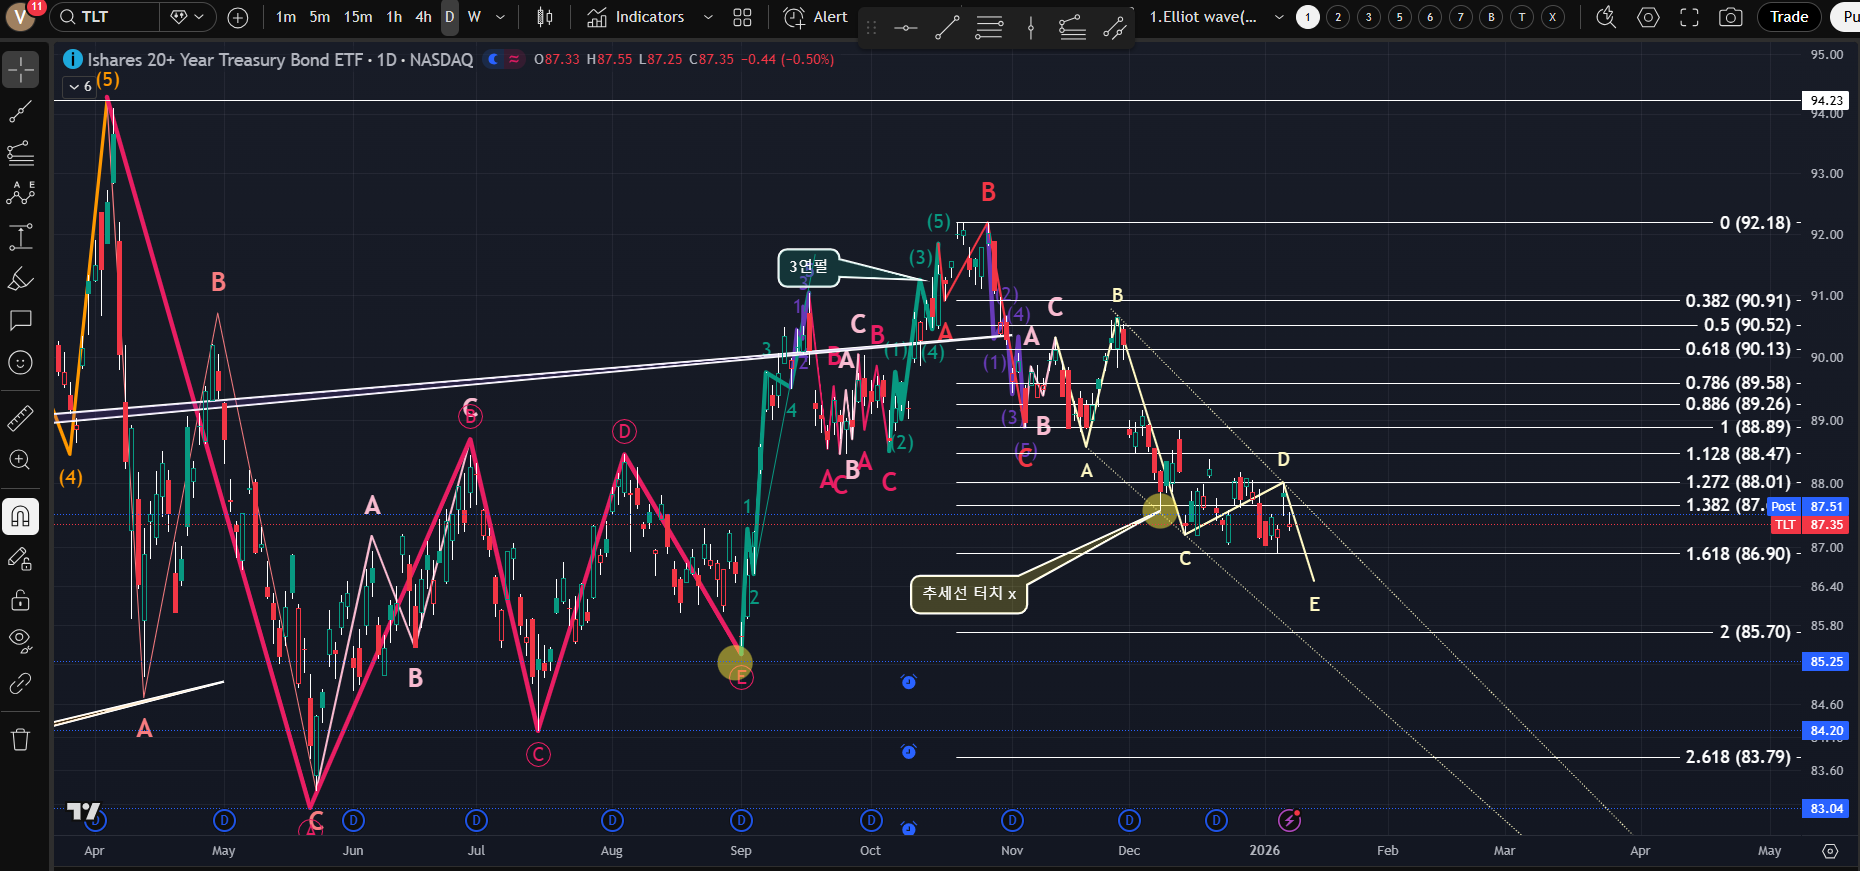
Task: Click the Trade button
Action: pos(1788,17)
